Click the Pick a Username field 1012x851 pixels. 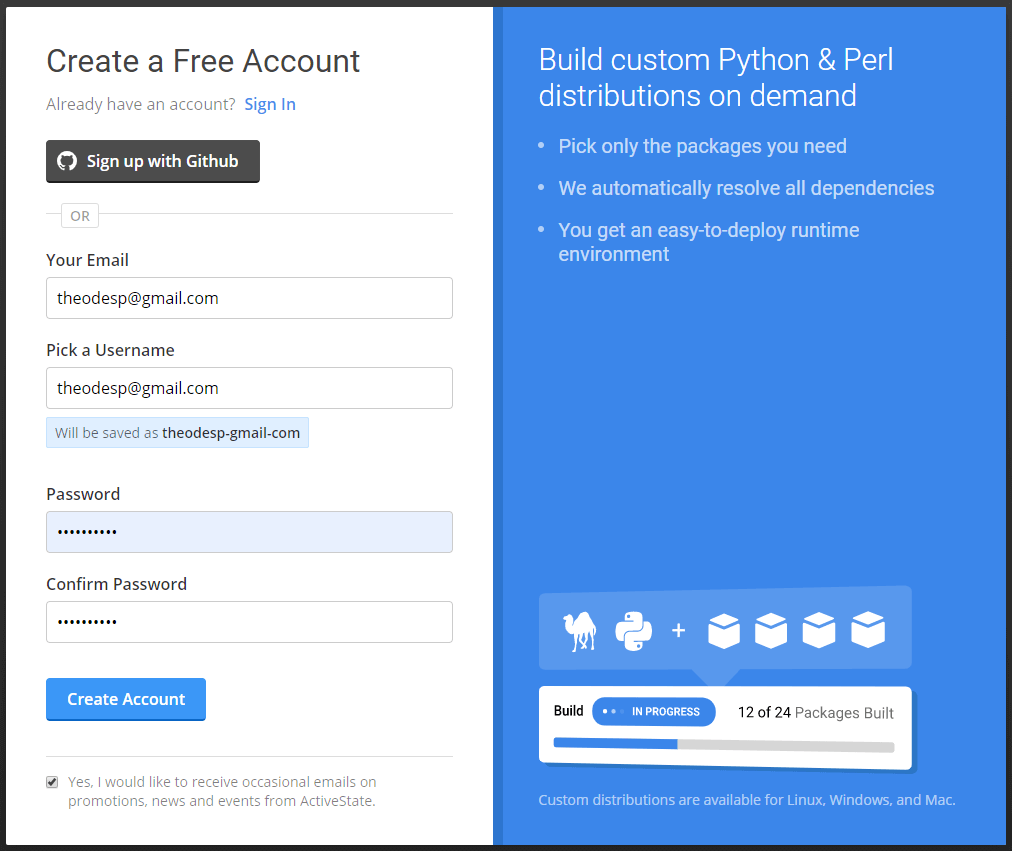click(249, 388)
